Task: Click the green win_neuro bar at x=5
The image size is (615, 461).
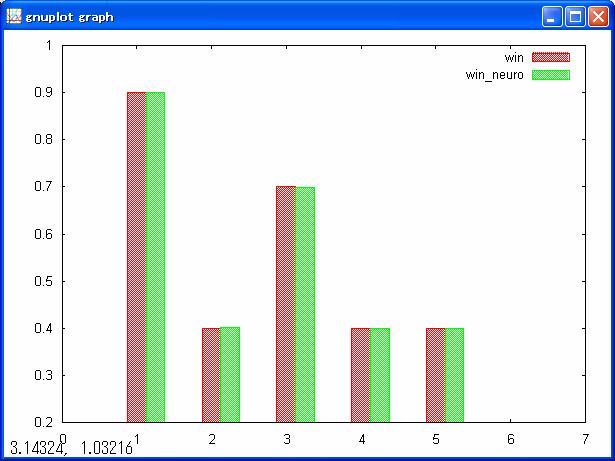Action: click(455, 375)
